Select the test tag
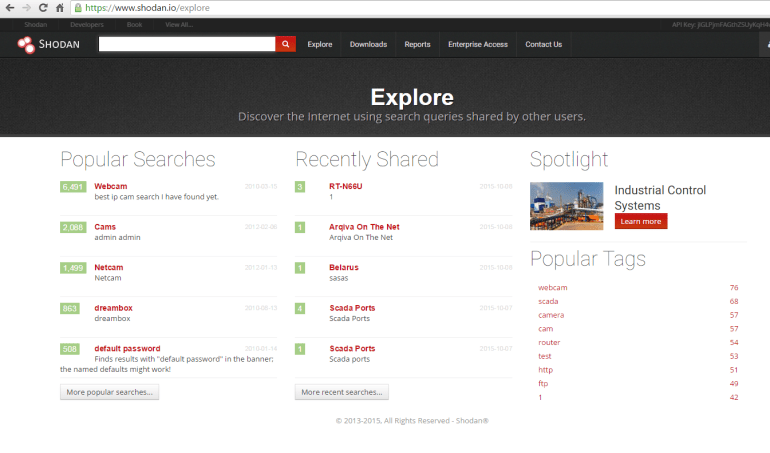This screenshot has height=453, width=770. point(545,356)
